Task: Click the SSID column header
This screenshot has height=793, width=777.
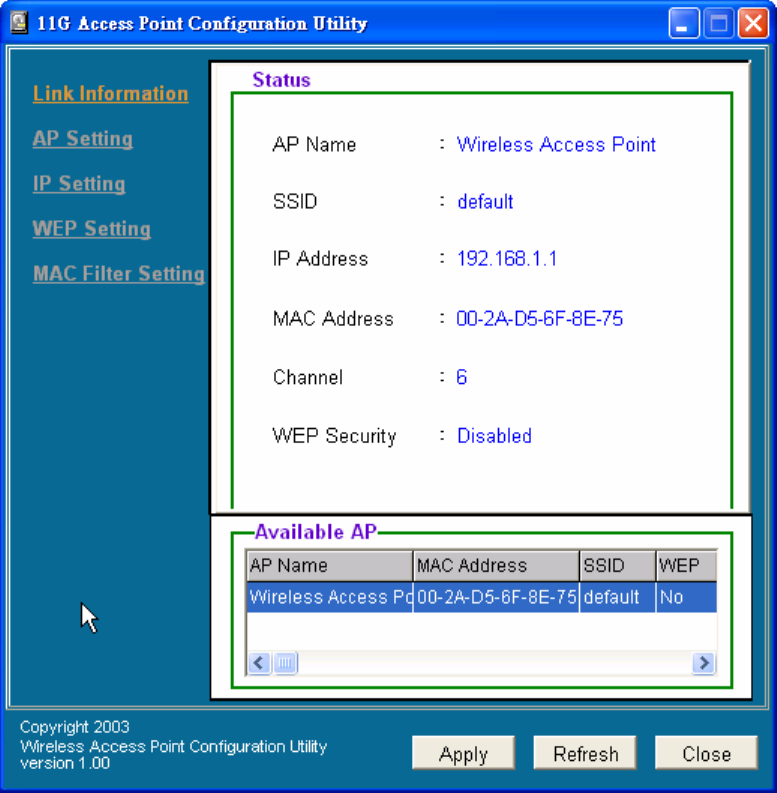Action: [x=618, y=565]
